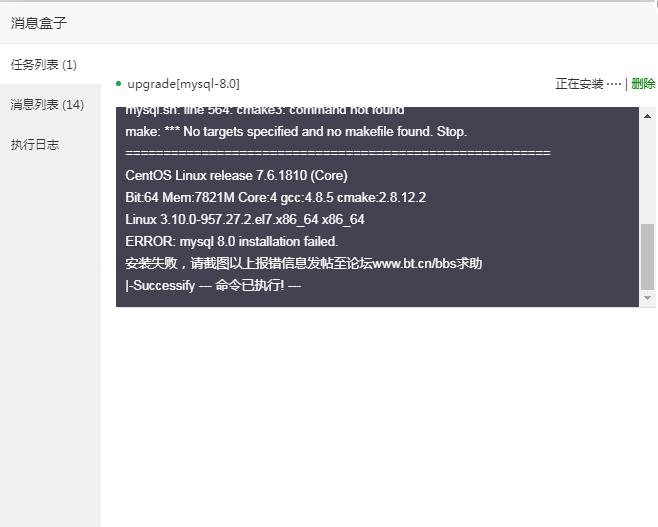Click the log scrollbar thumb
The image size is (658, 527).
tap(648, 255)
